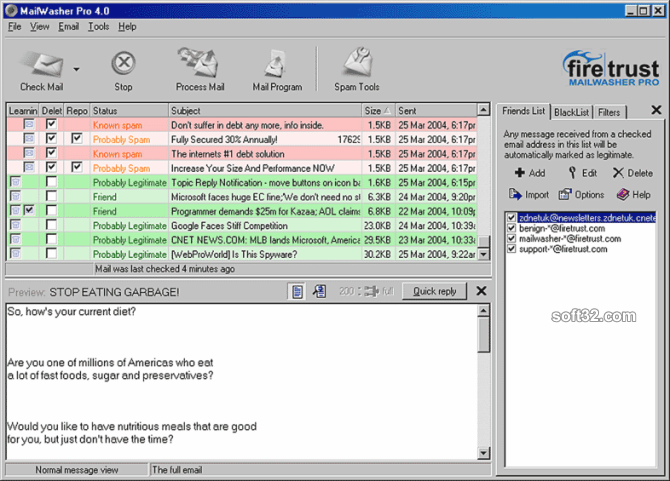The image size is (670, 481).
Task: Uncheck support-*@firetrust.com friend entry
Action: (x=511, y=249)
